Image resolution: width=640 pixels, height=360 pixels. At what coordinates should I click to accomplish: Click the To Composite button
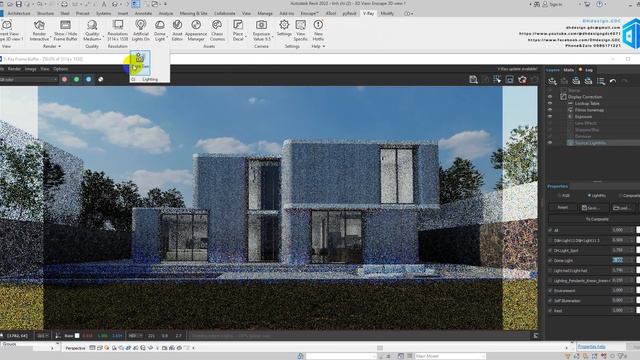tap(597, 219)
